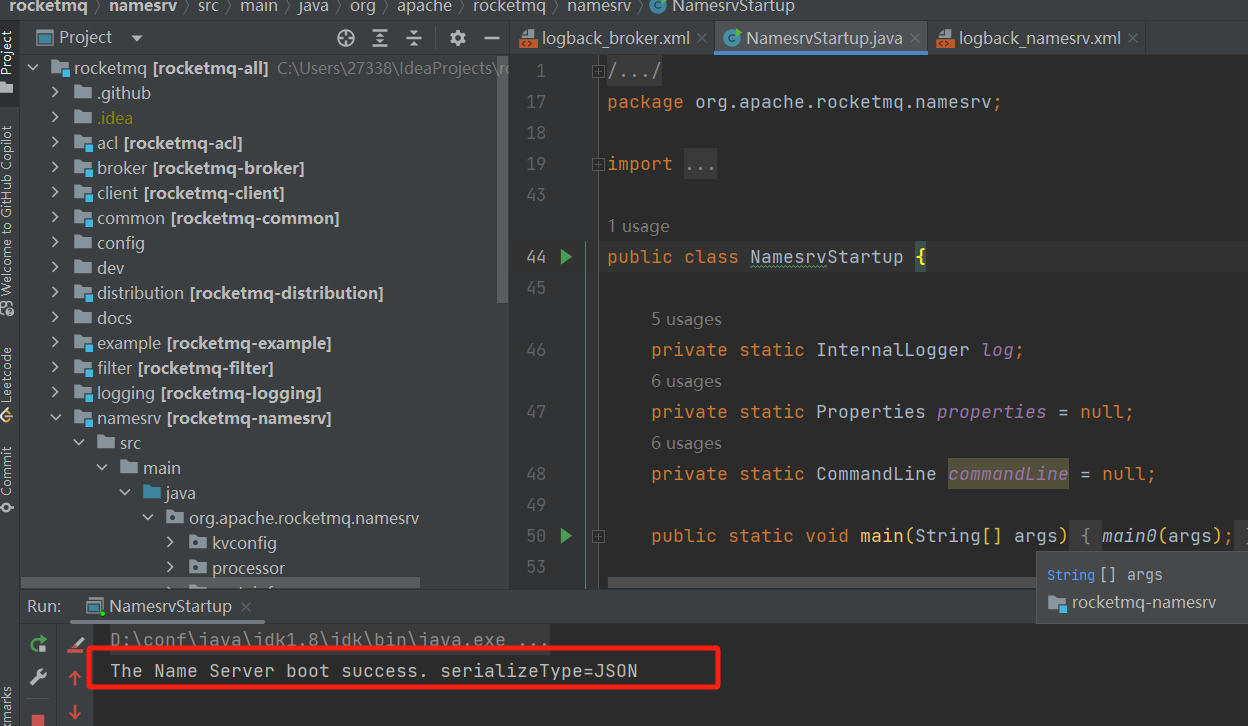Select the client module in tree
1248x726 pixels.
190,193
